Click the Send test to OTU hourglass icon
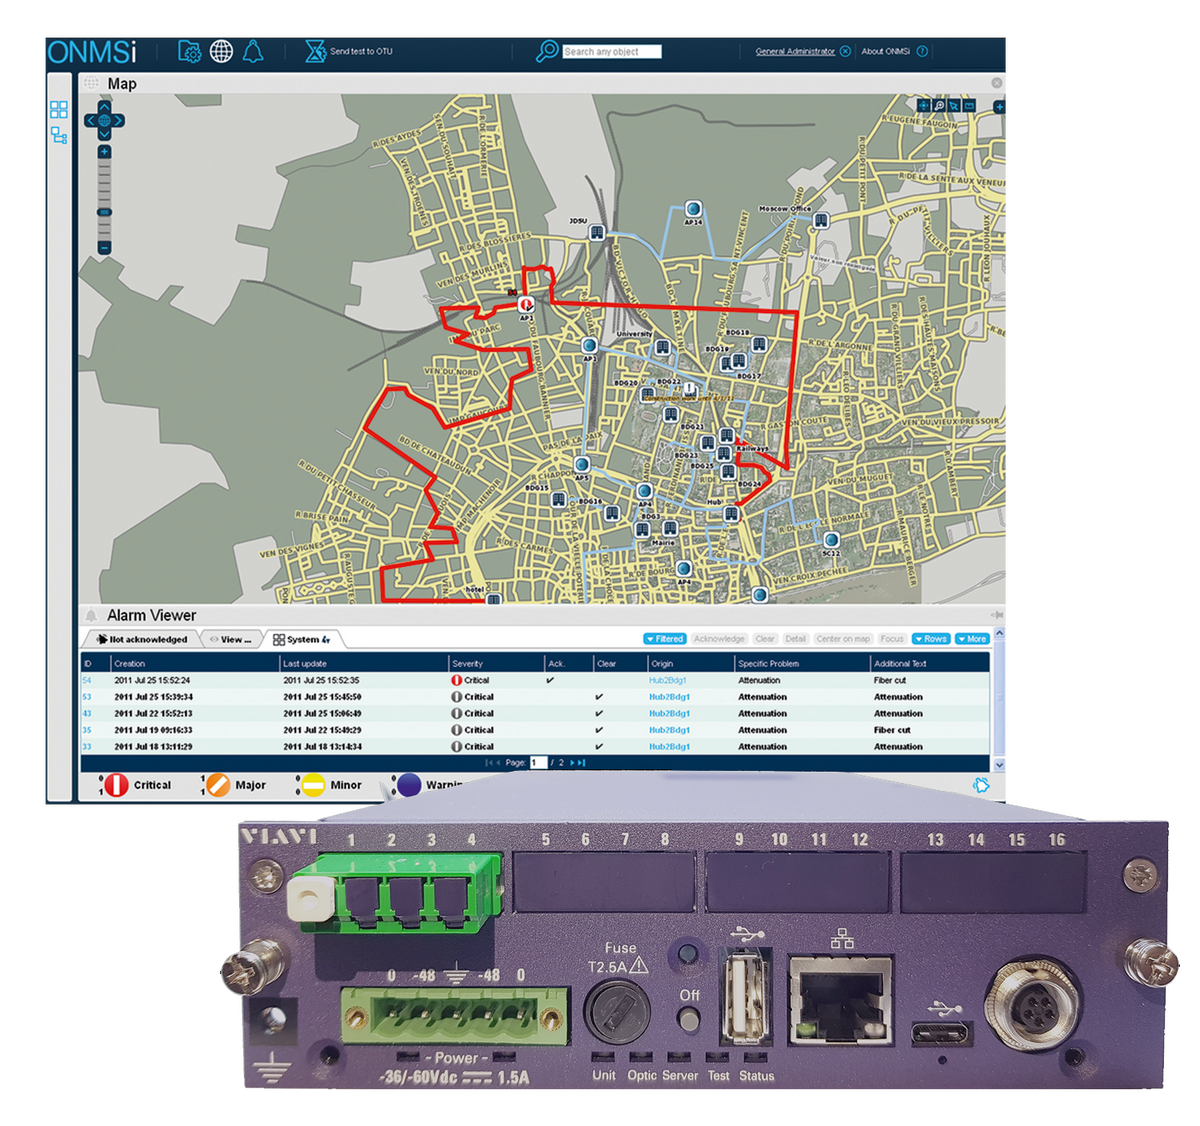The image size is (1200, 1126). click(x=316, y=51)
